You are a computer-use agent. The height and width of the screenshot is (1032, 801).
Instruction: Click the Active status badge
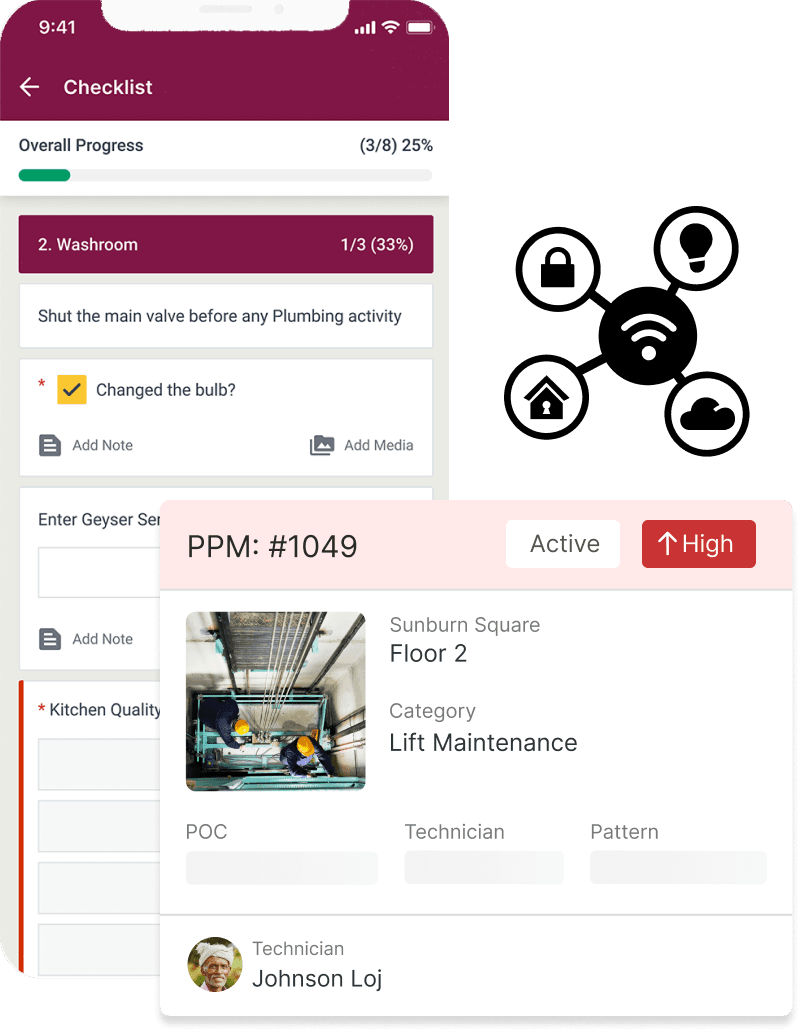point(564,544)
